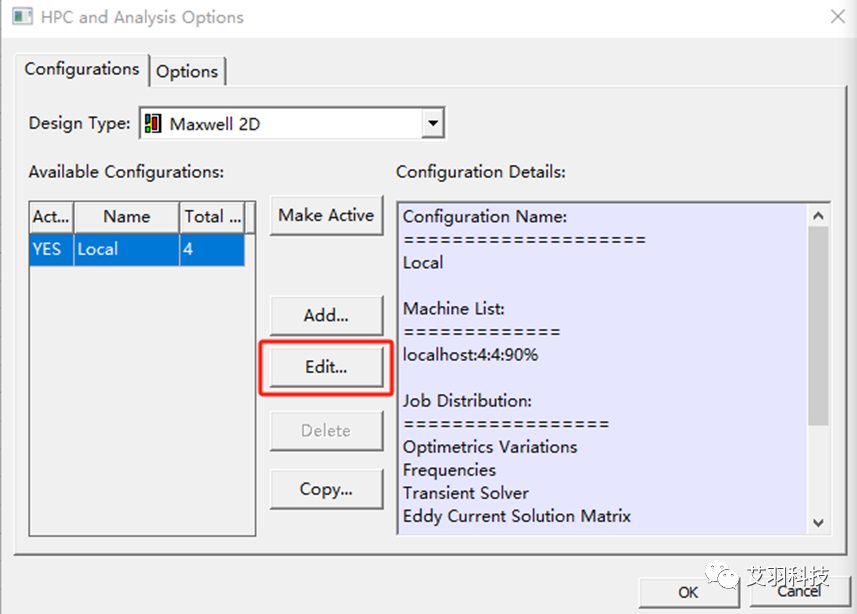Screen dimensions: 857x614
Task: Click the Cancel button
Action: (x=799, y=592)
